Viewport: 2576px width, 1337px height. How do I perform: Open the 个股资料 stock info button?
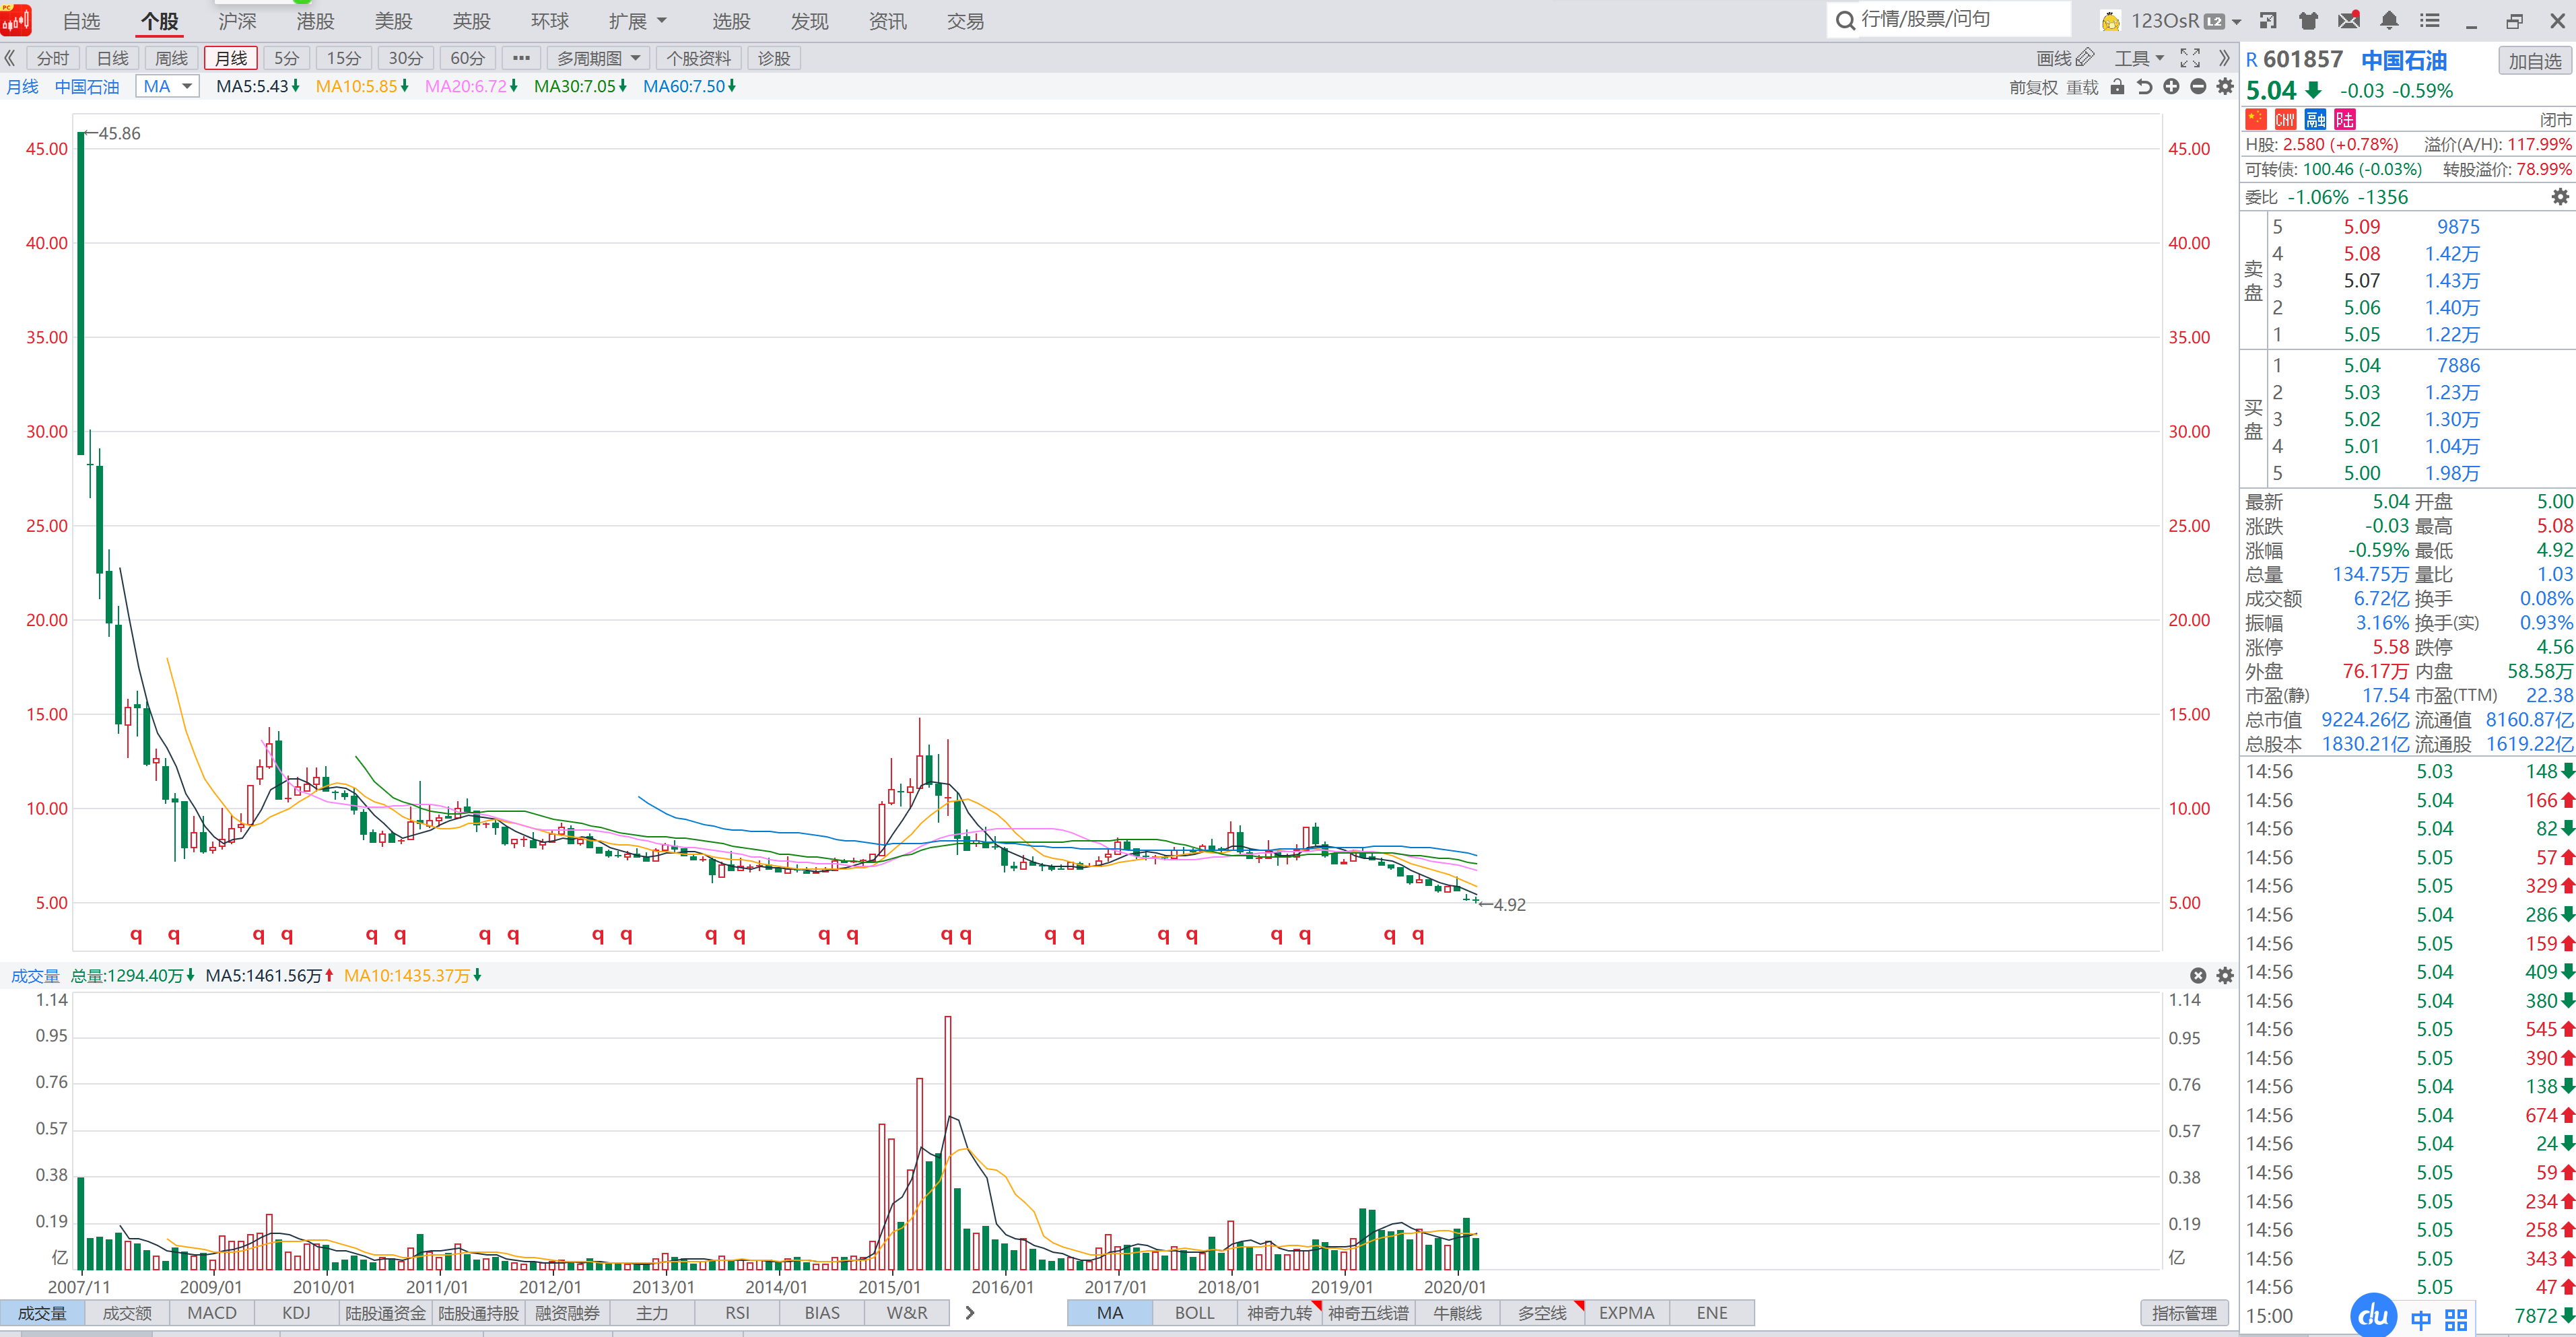pyautogui.click(x=699, y=58)
